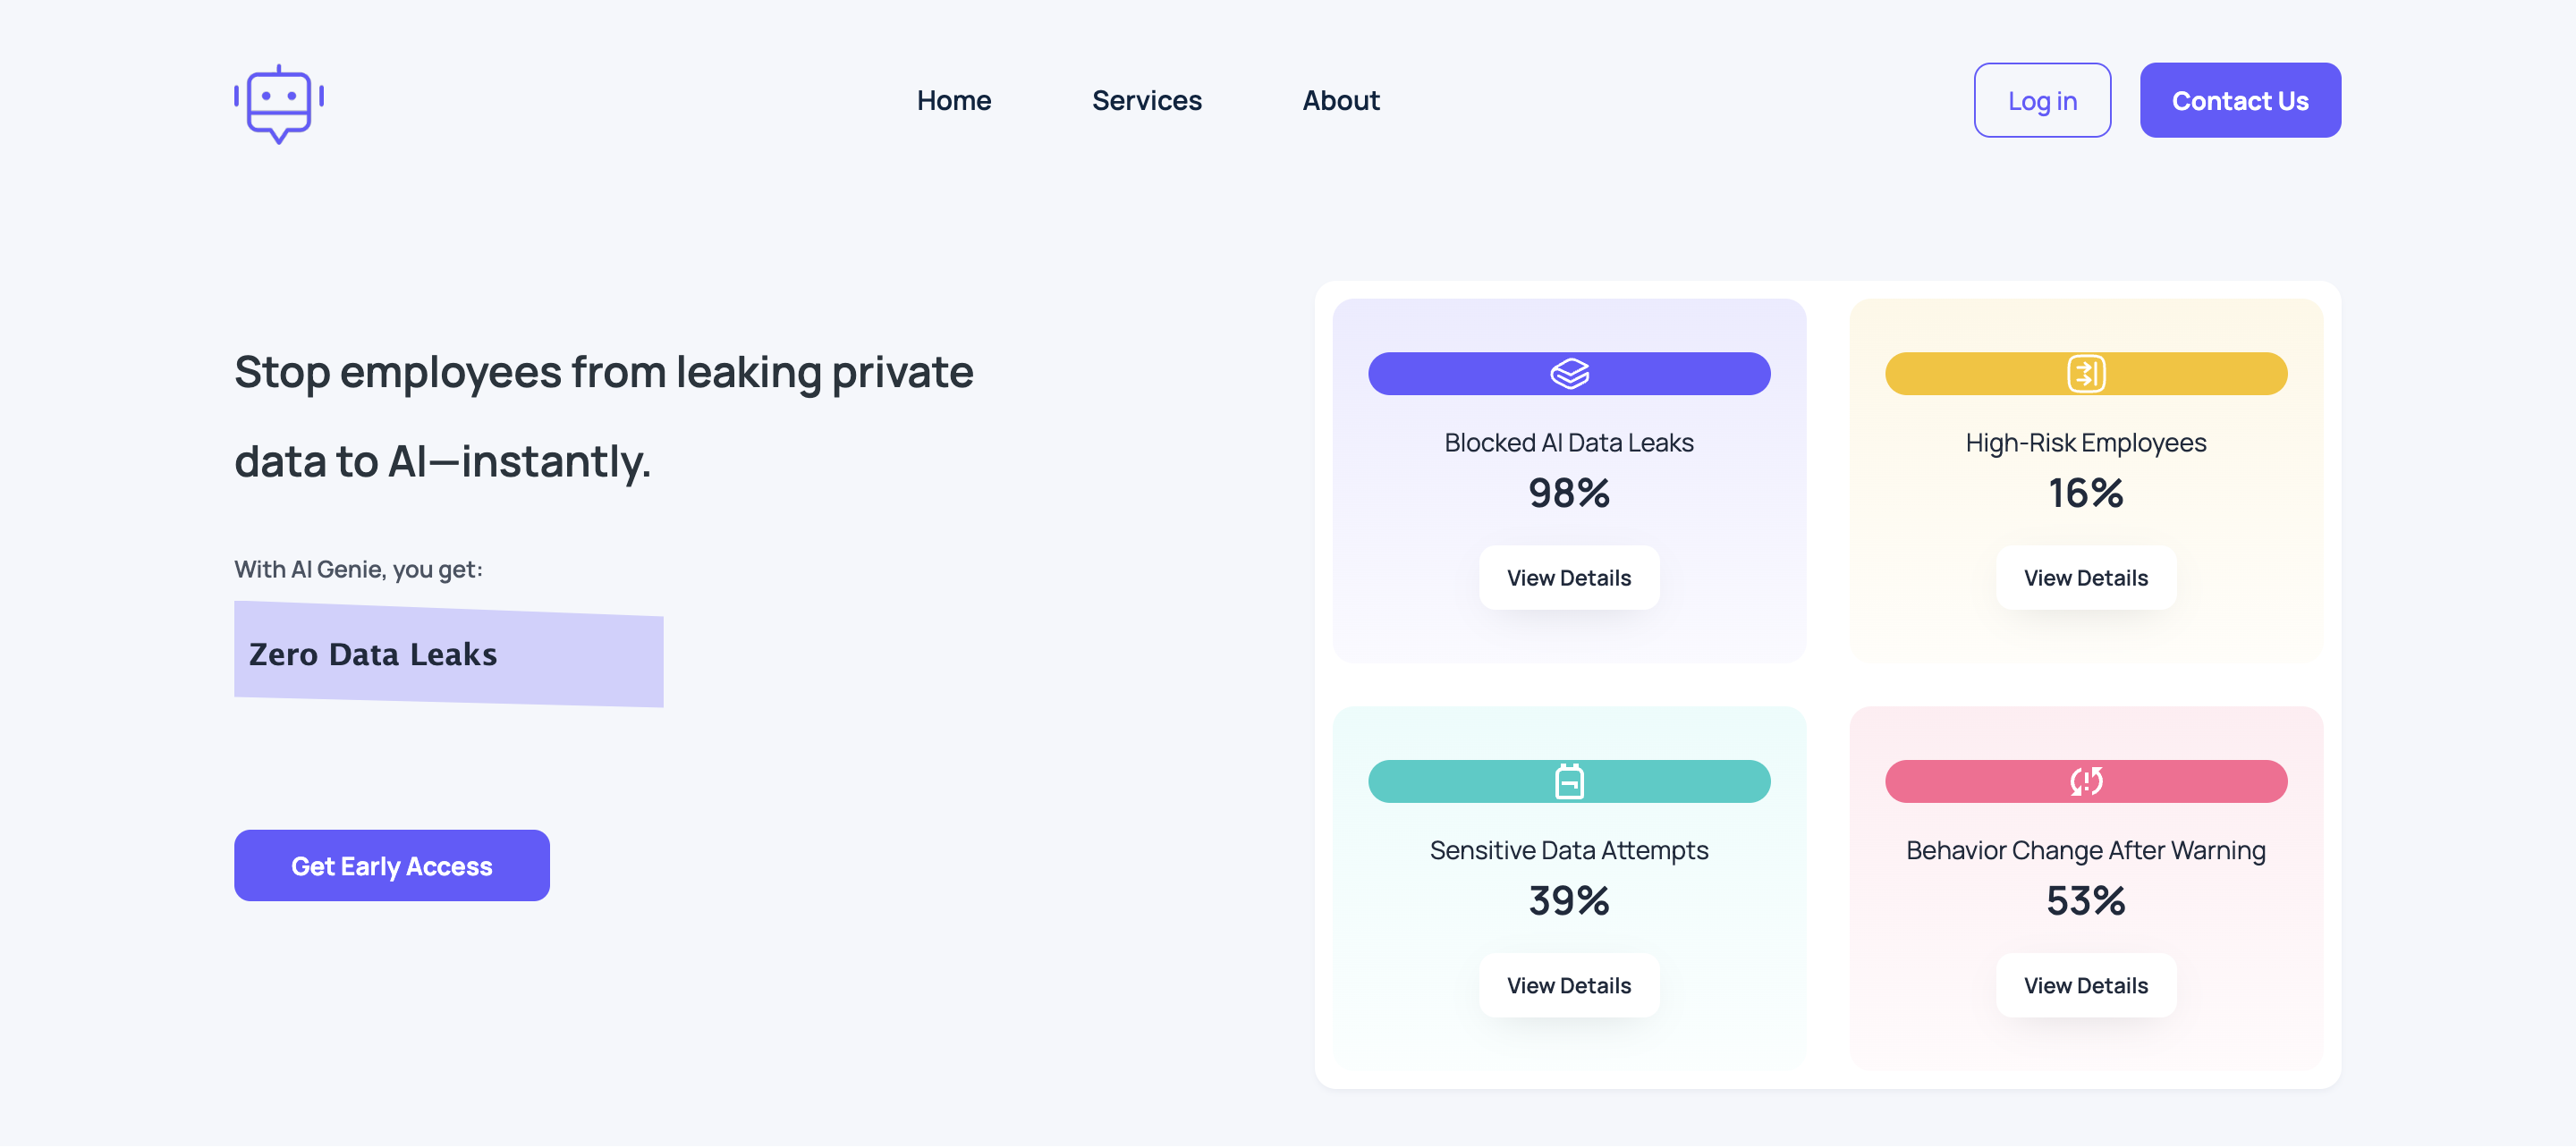Click the 53% behavior change statistic
2576x1148 pixels.
pyautogui.click(x=2085, y=901)
